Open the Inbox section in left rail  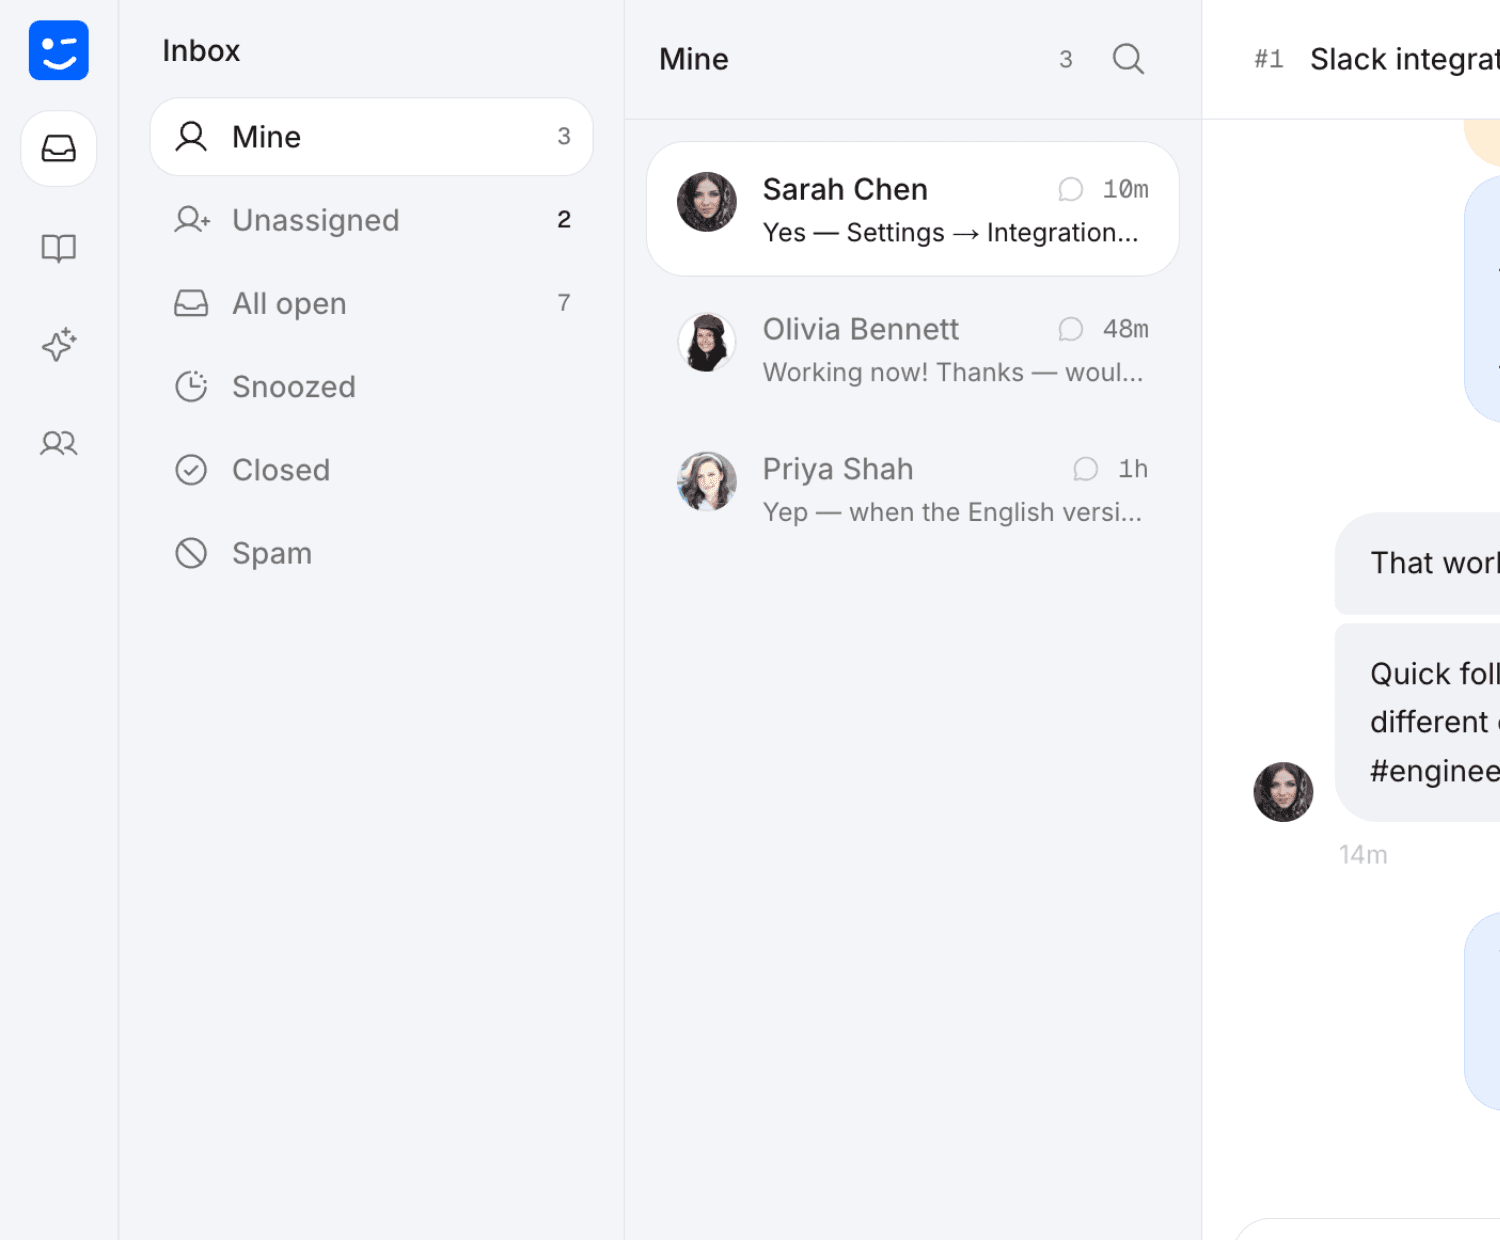click(x=59, y=148)
